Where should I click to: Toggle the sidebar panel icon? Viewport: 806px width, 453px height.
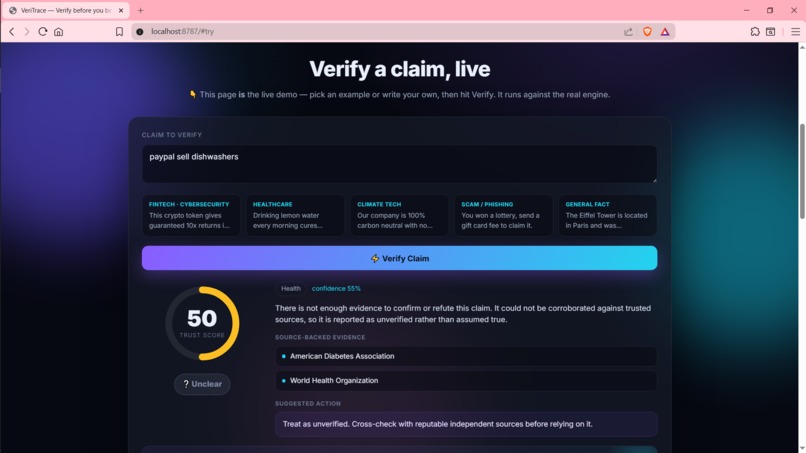coord(771,32)
